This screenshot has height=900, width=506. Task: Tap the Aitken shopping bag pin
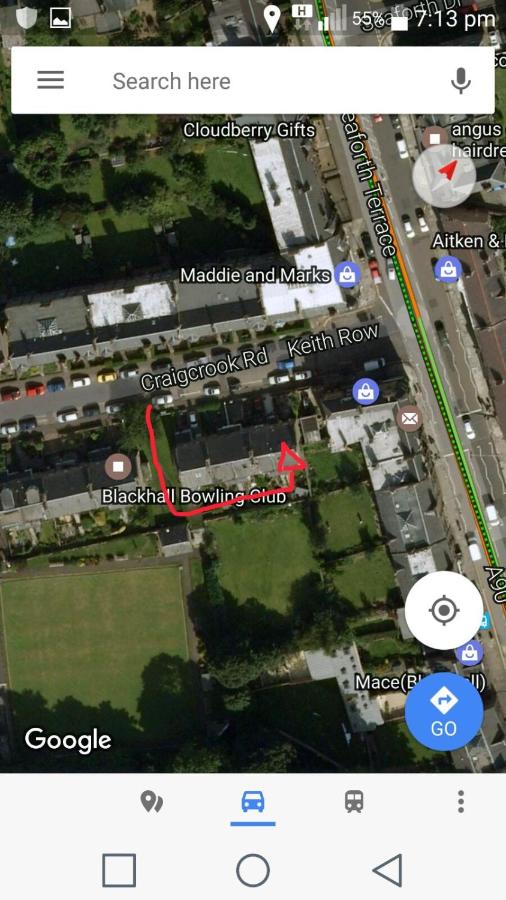pos(447,269)
